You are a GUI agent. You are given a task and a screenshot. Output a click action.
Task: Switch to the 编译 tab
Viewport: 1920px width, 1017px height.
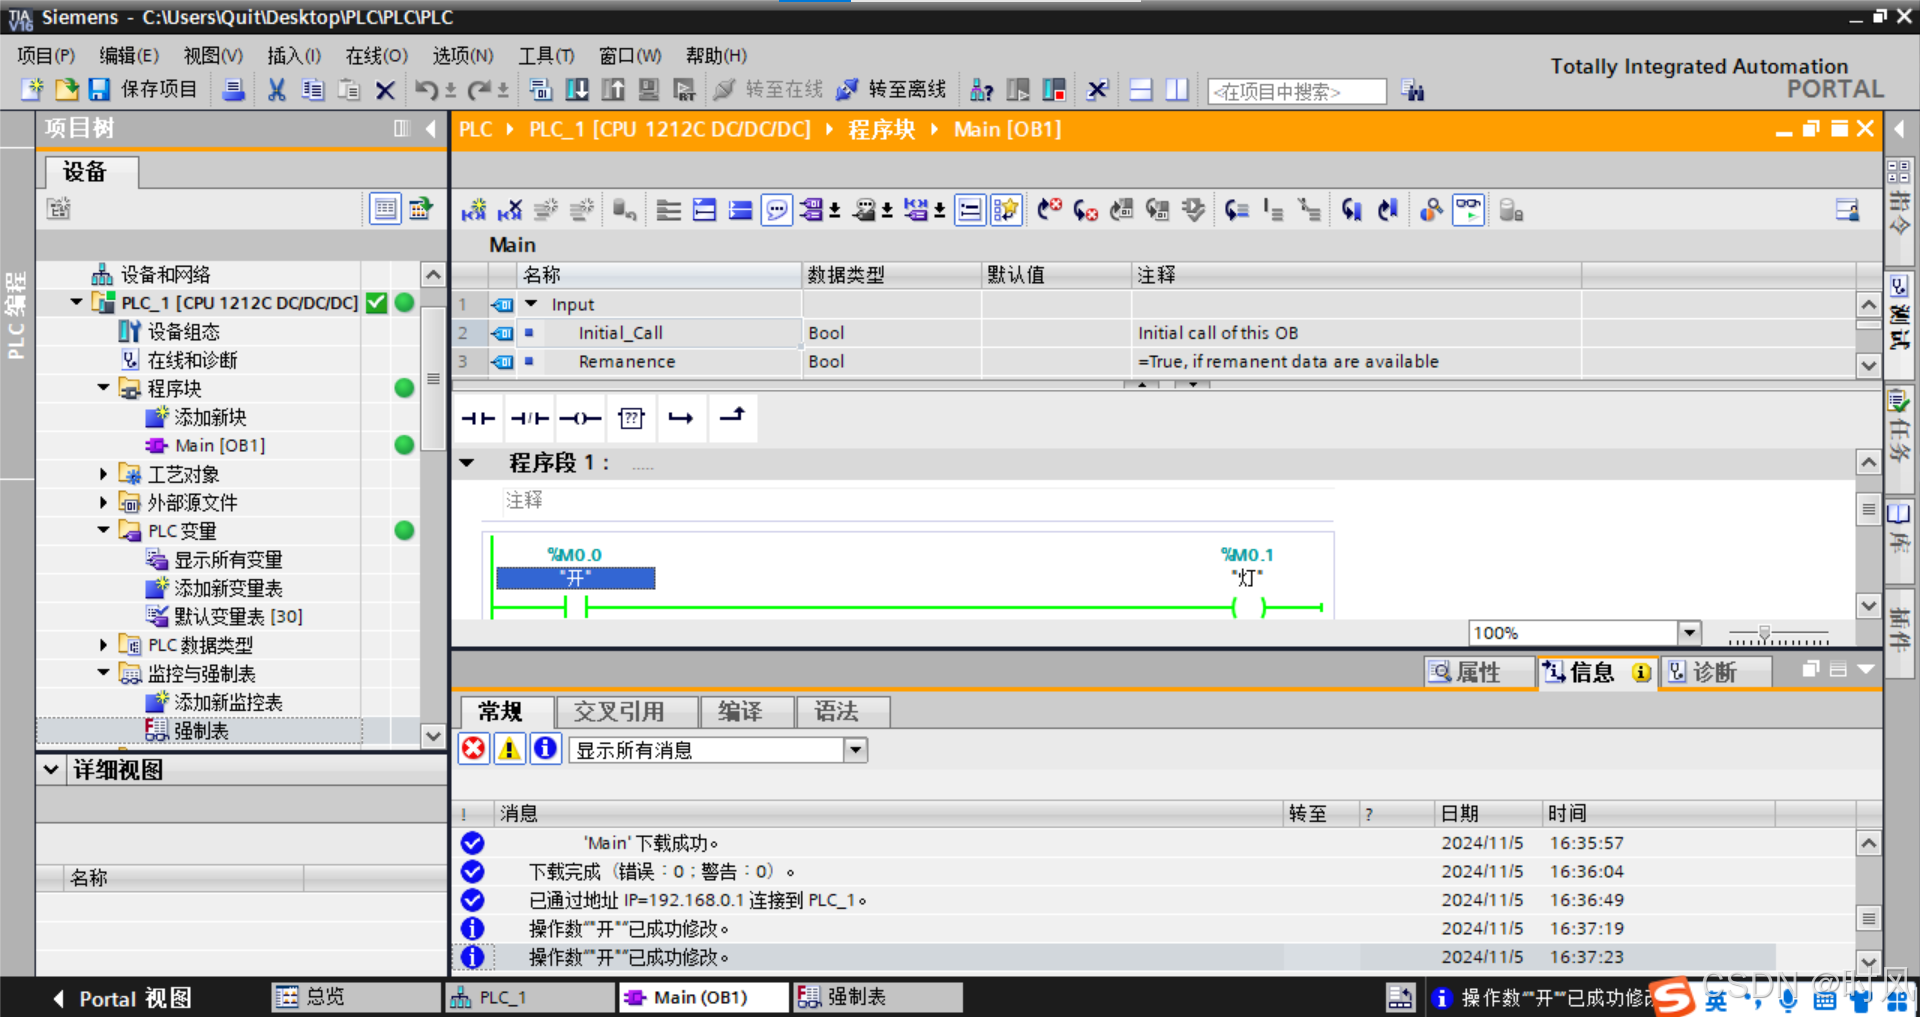pyautogui.click(x=746, y=712)
